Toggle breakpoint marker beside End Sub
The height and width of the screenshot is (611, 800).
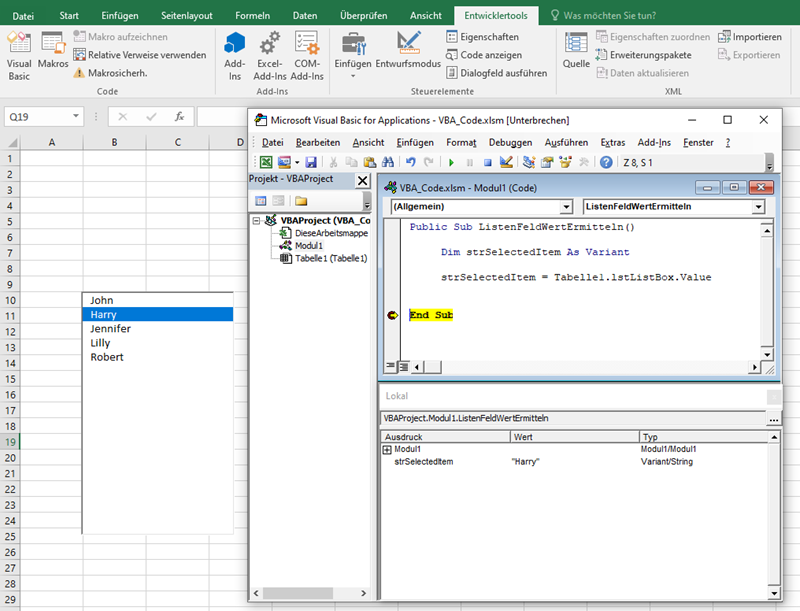point(392,315)
